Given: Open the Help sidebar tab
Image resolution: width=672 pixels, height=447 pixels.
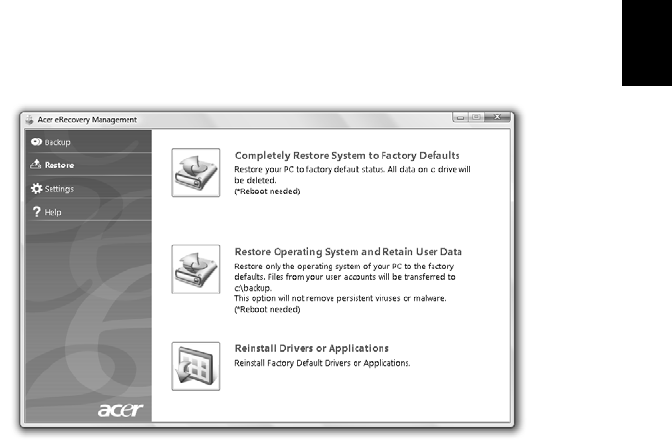Looking at the screenshot, I should click(88, 212).
